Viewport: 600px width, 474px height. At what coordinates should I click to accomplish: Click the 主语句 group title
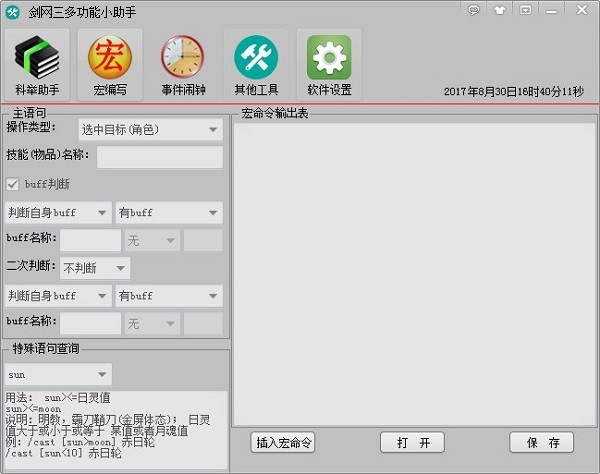[x=29, y=113]
